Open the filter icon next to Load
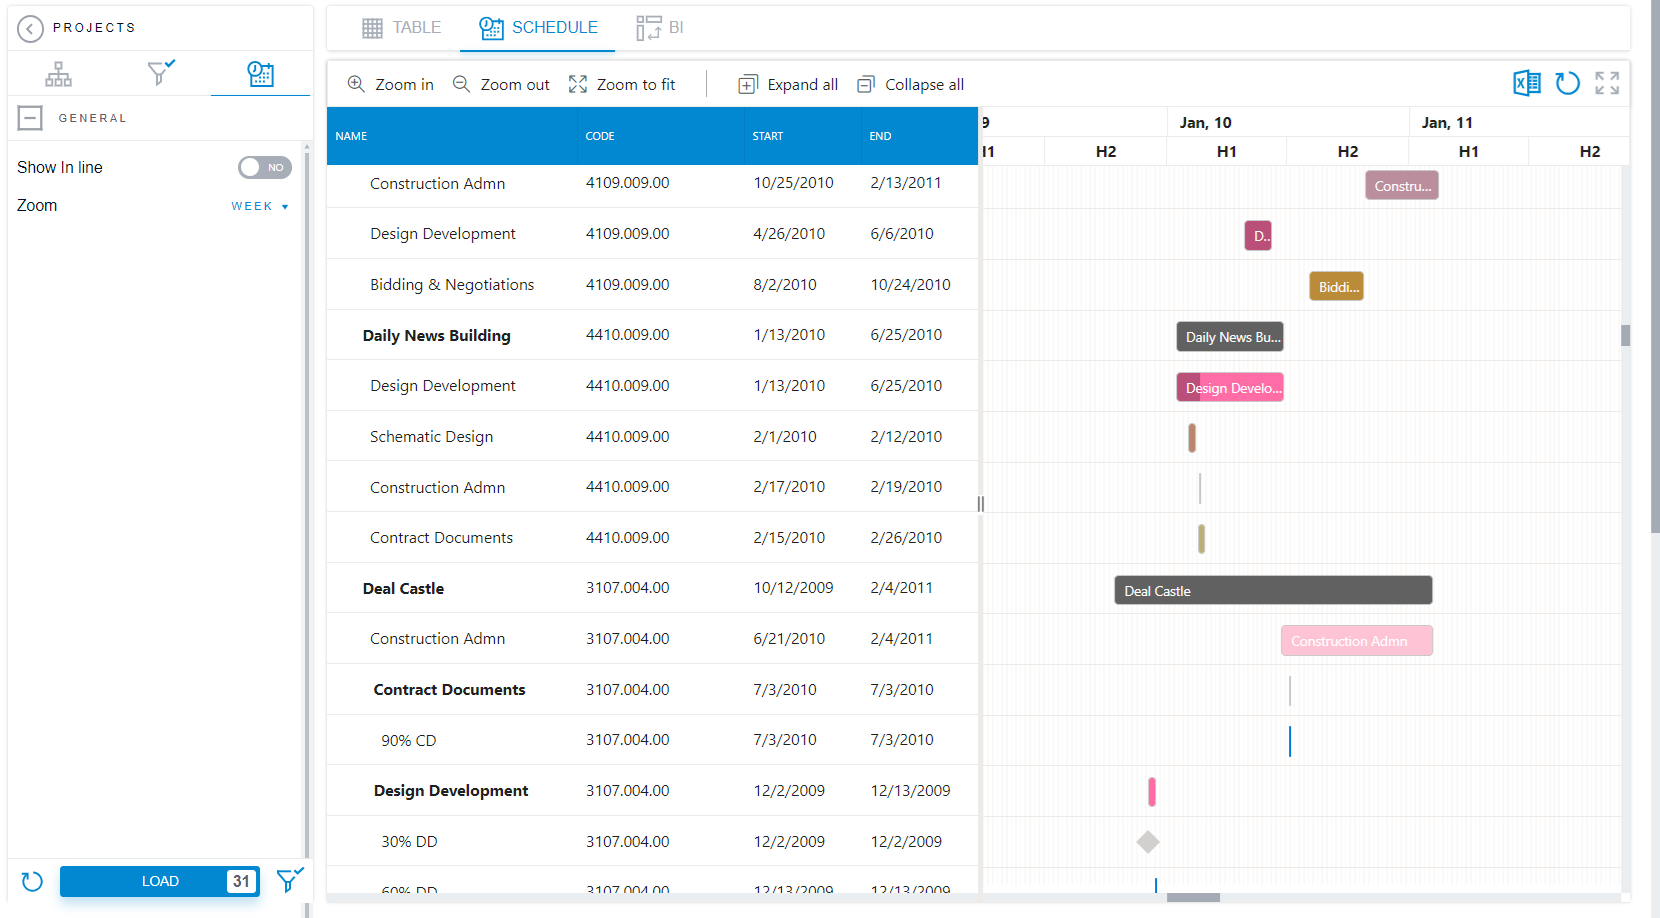This screenshot has width=1660, height=918. pyautogui.click(x=289, y=881)
